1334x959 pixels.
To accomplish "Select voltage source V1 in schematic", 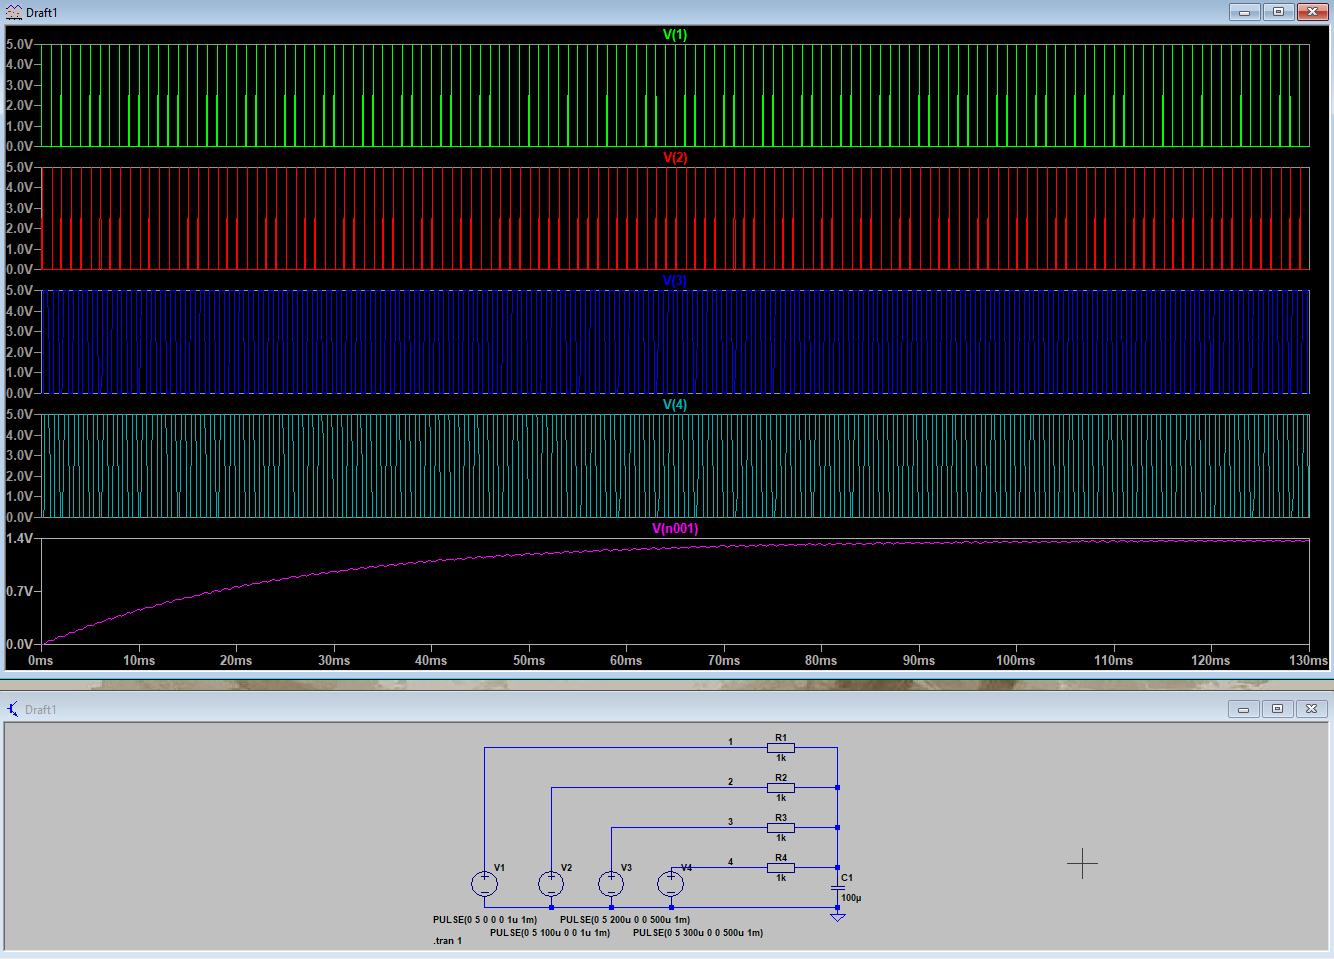I will [x=484, y=883].
